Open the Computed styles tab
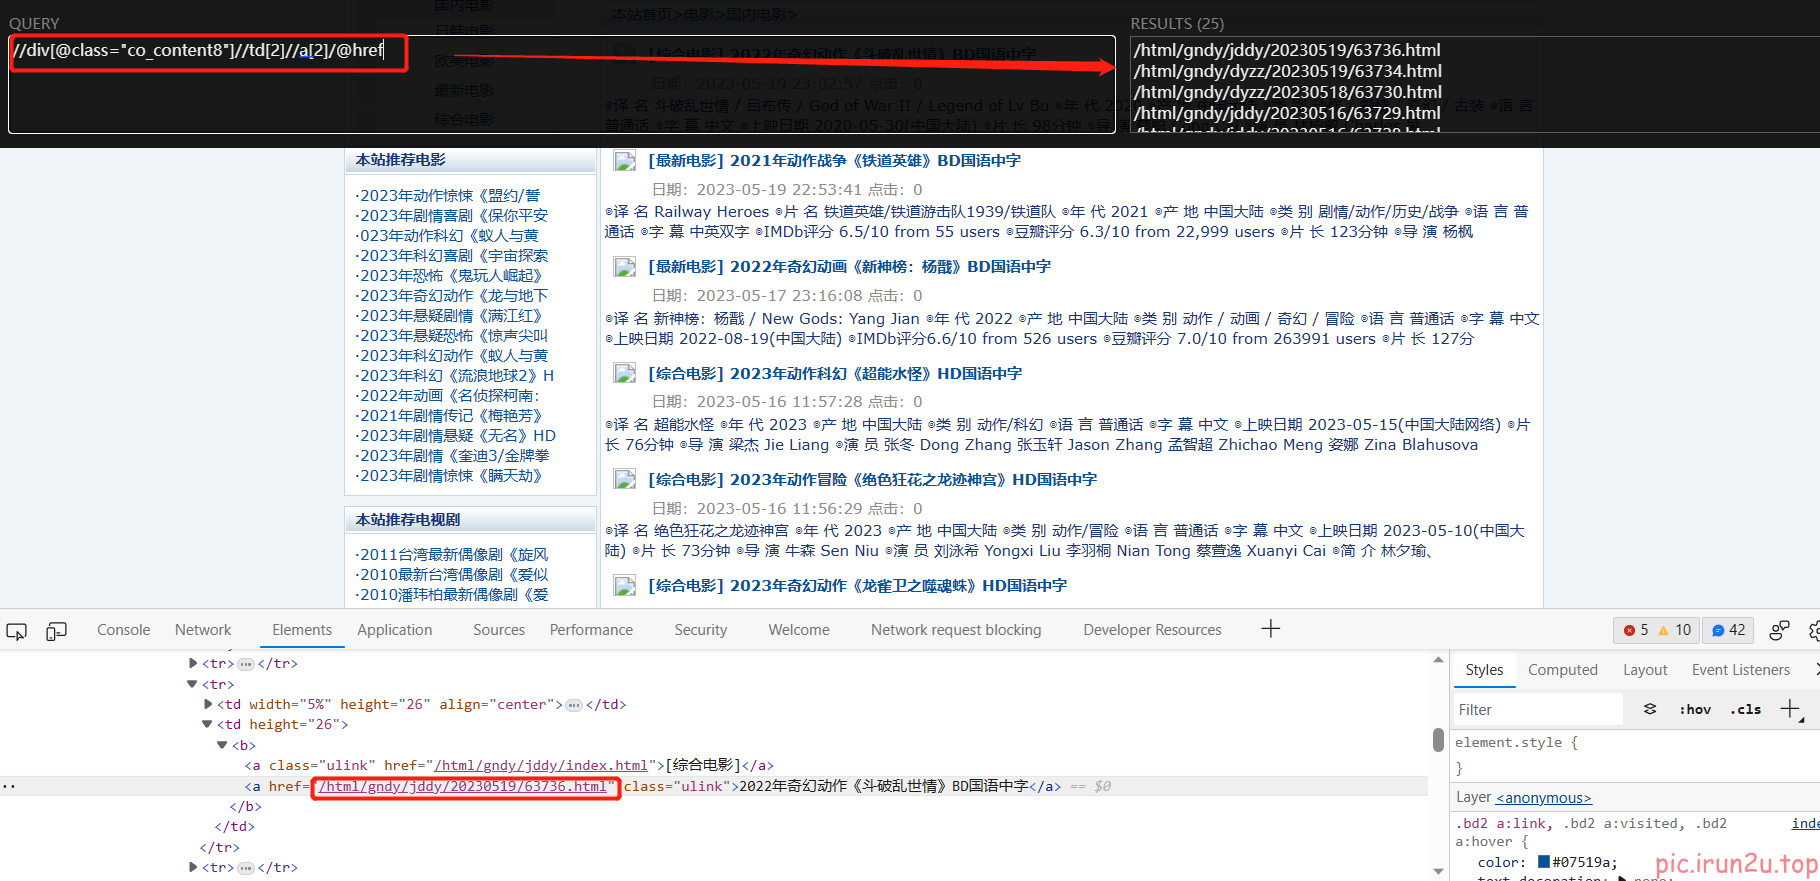The image size is (1820, 881). 1562,670
